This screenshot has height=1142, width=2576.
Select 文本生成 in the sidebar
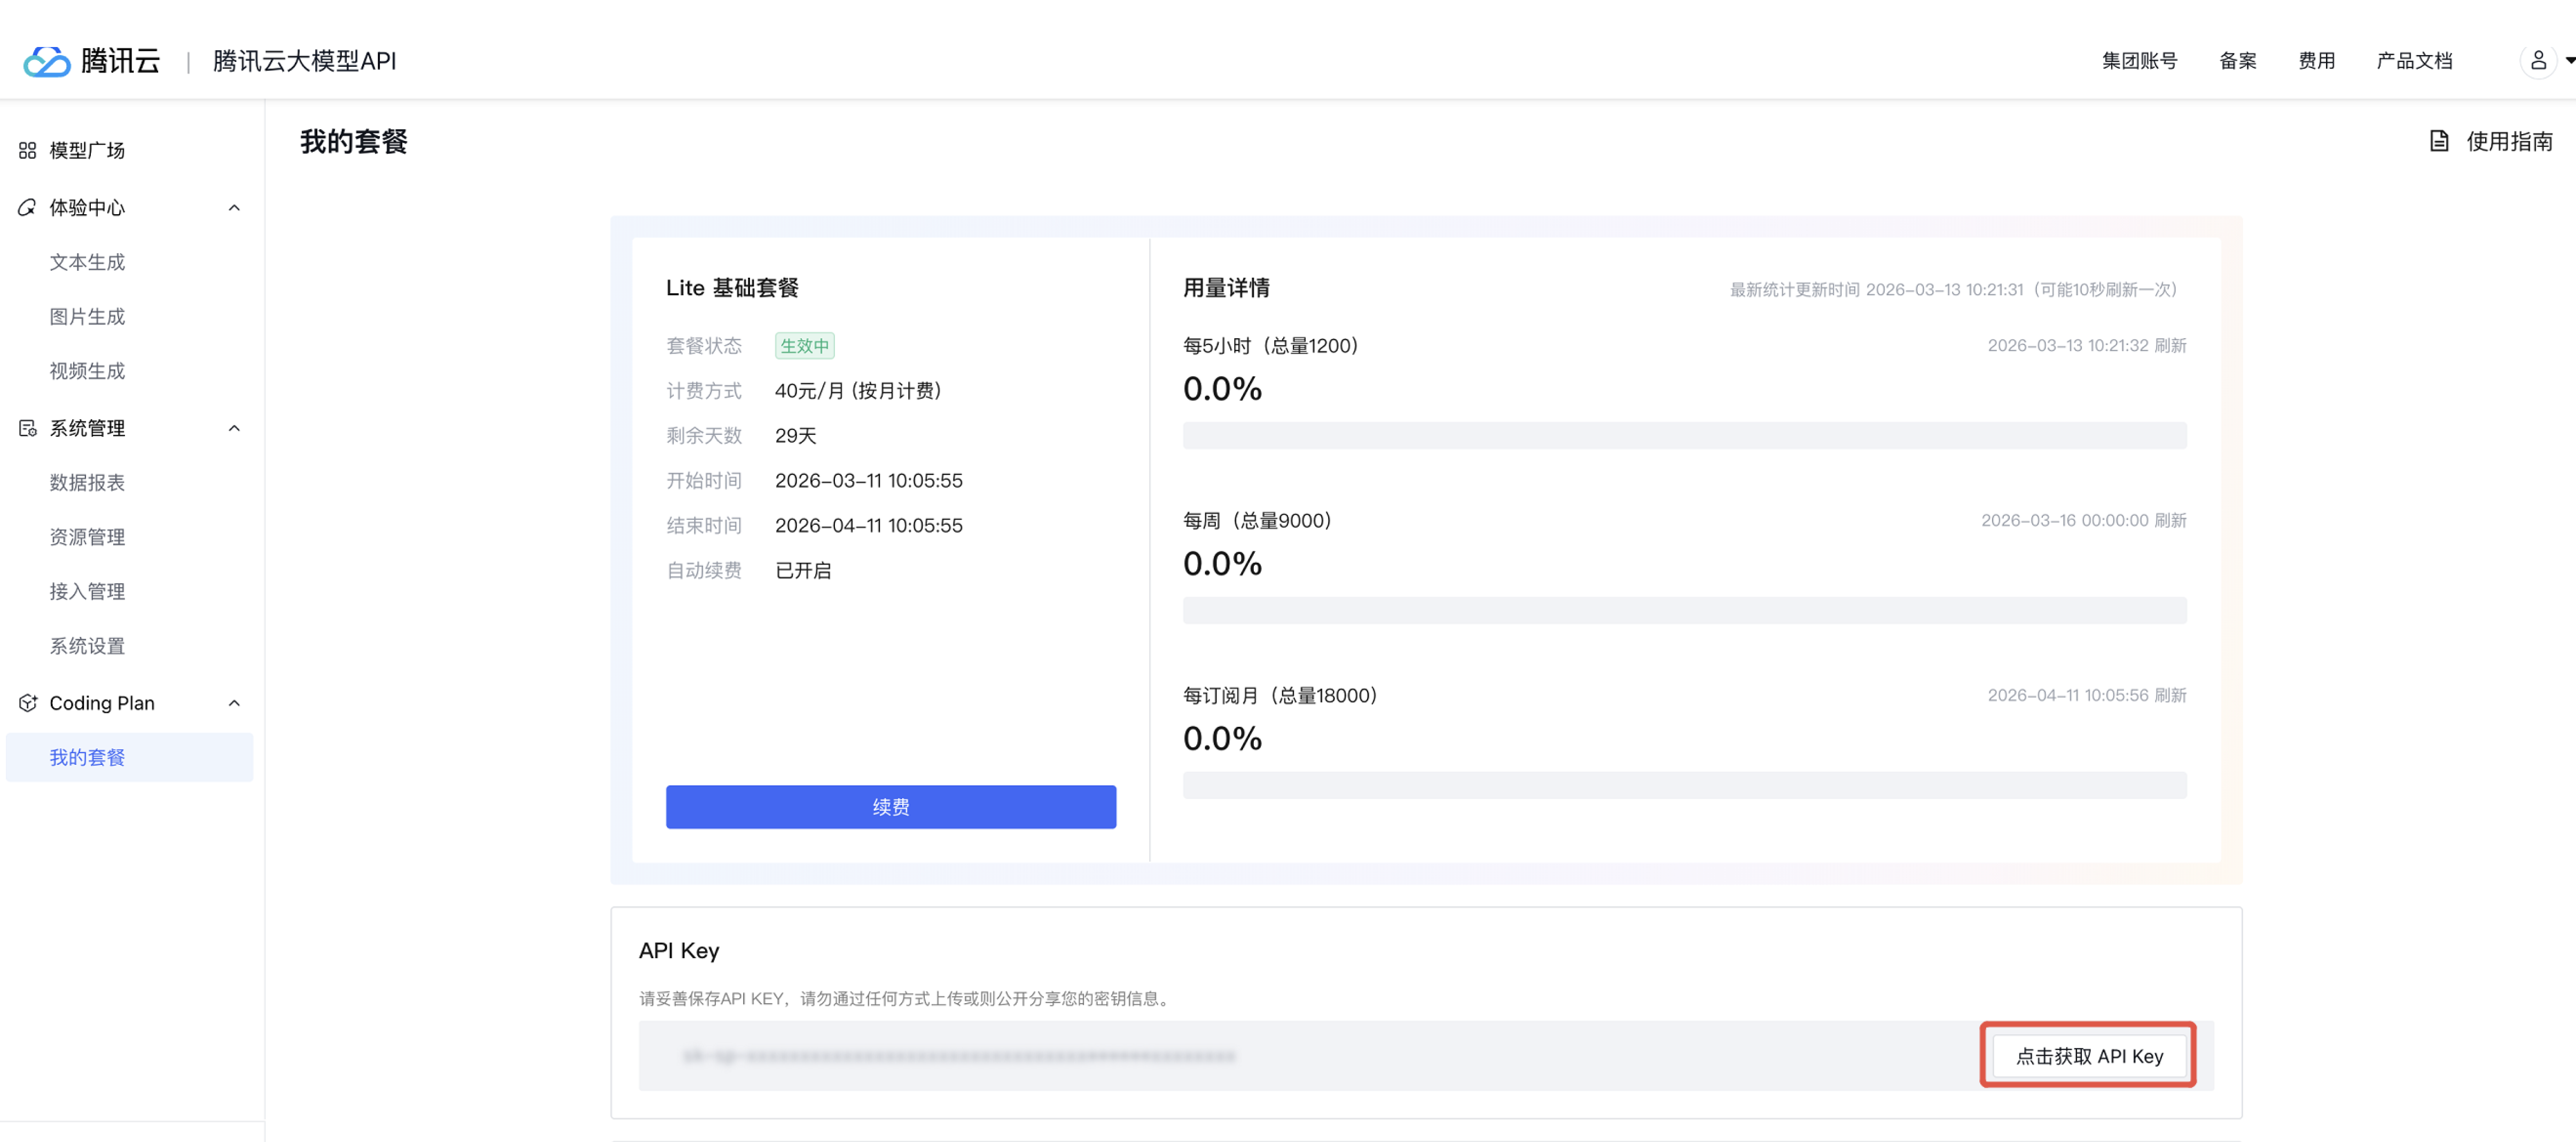(x=87, y=262)
